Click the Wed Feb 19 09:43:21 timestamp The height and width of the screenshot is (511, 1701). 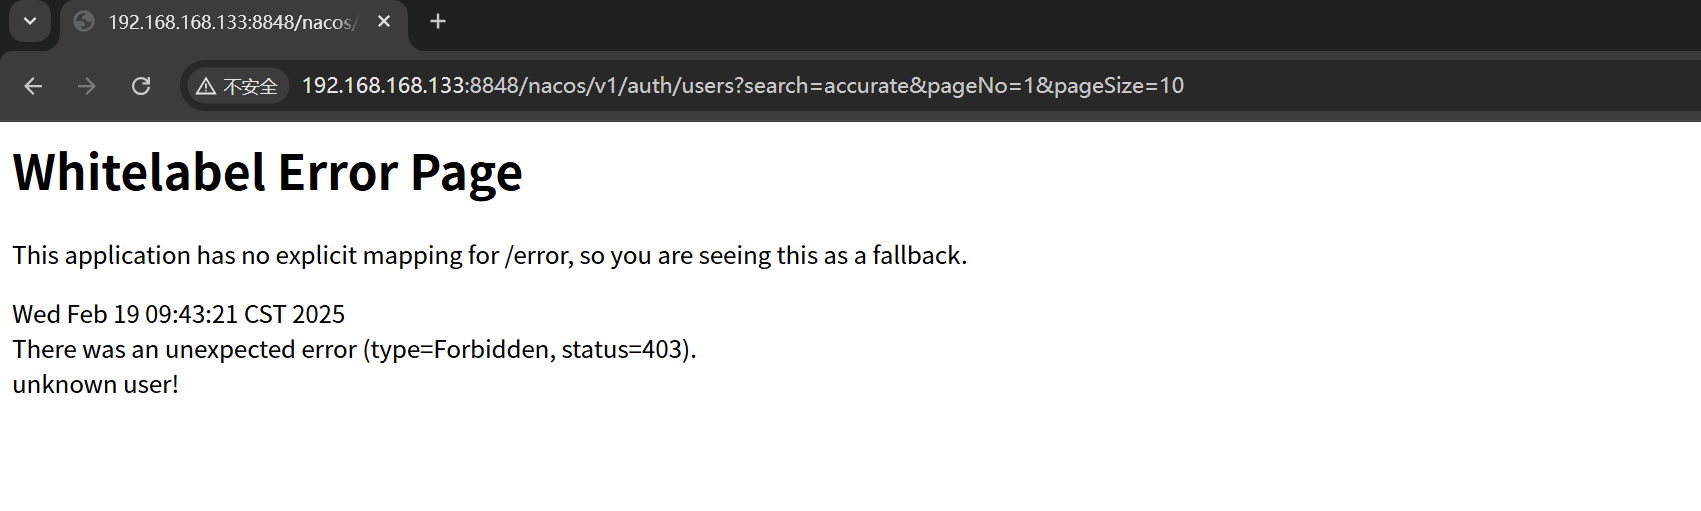point(178,314)
